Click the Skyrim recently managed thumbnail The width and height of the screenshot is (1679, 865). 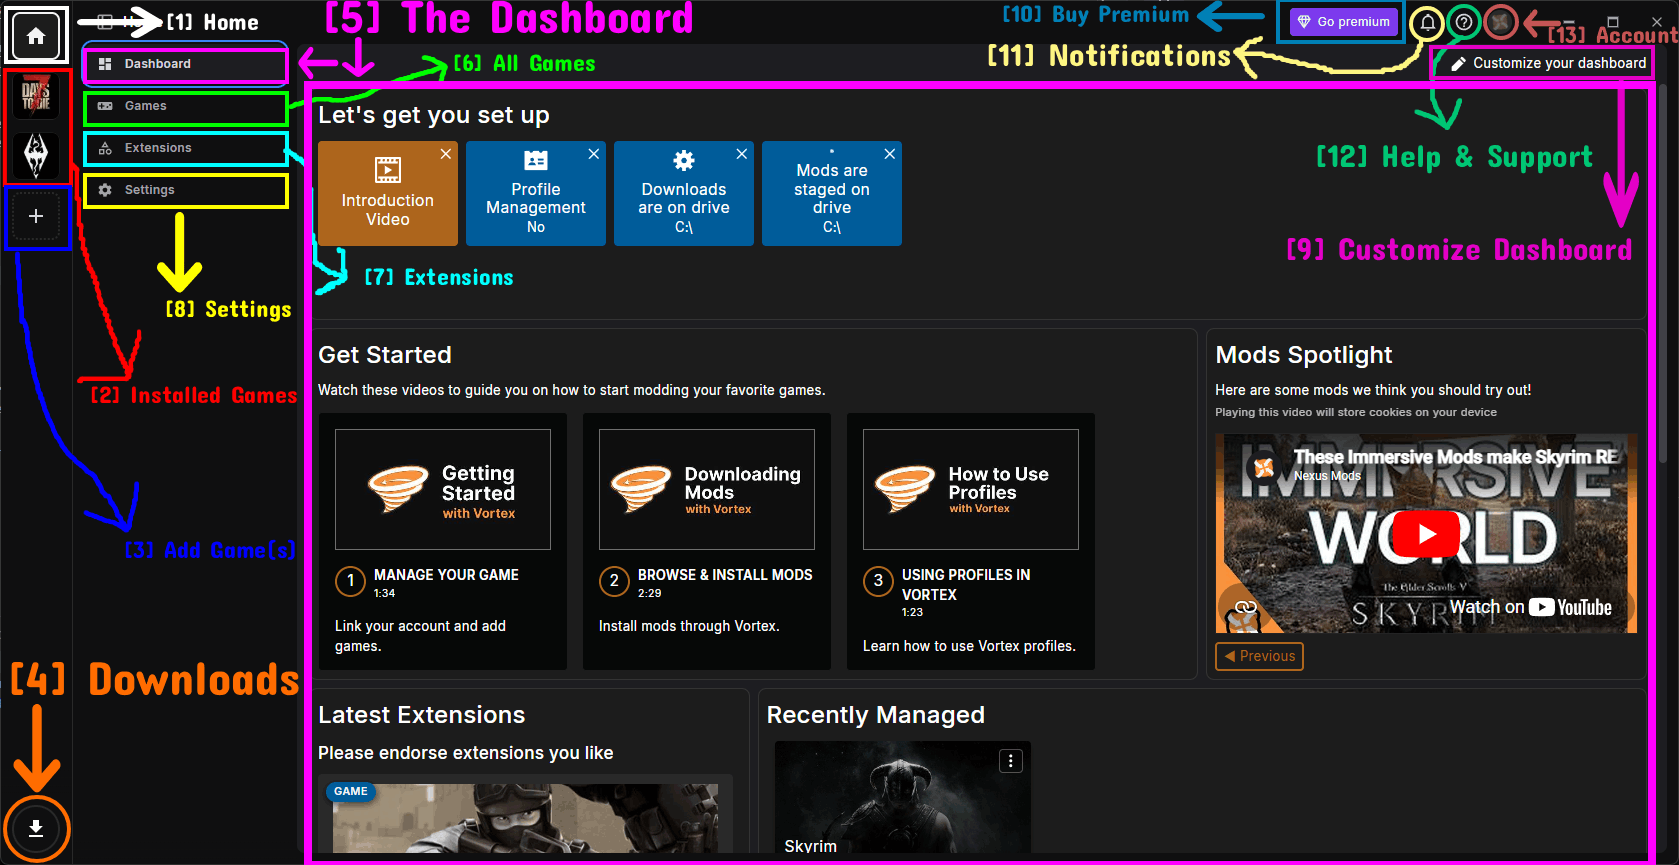[903, 797]
